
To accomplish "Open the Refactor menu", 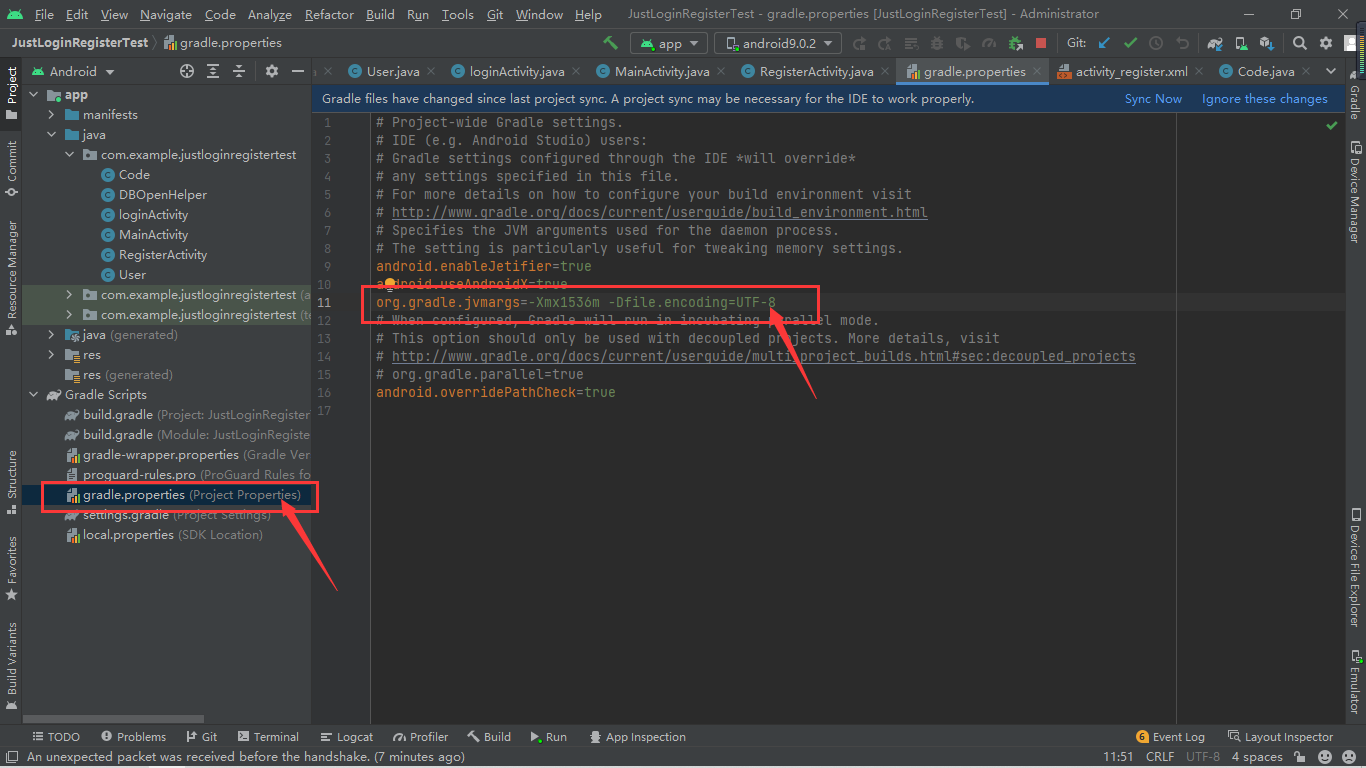I will click(x=329, y=14).
